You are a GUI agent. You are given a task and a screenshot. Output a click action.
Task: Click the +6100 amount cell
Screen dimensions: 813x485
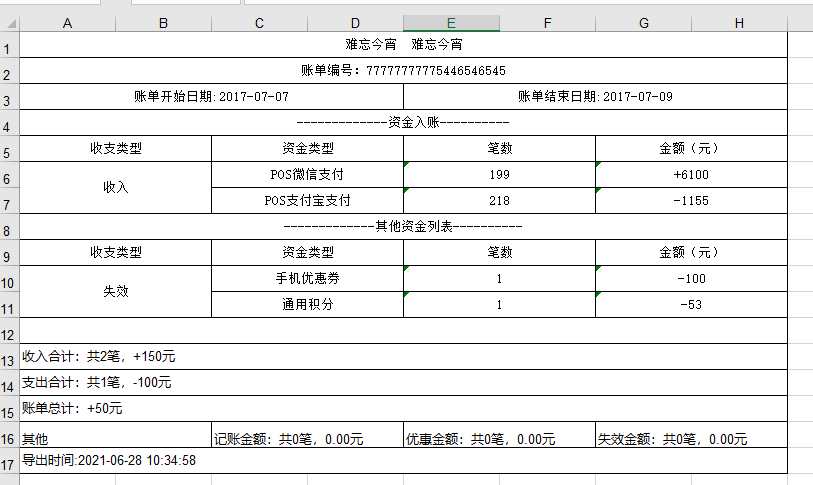692,174
